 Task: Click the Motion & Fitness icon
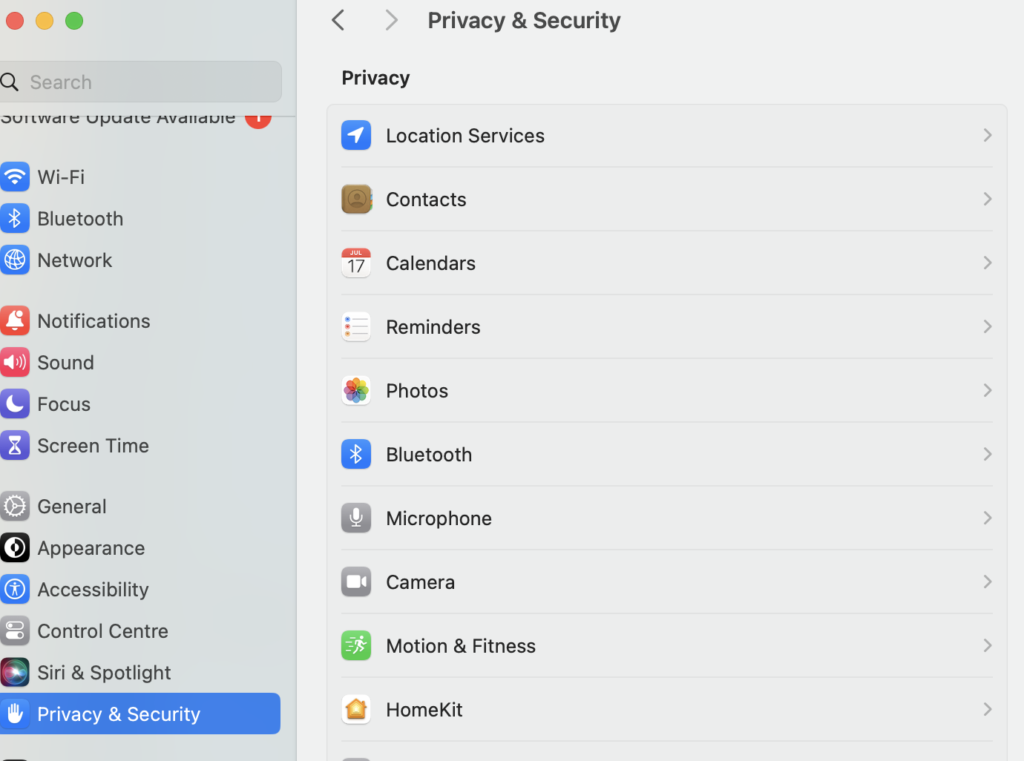tap(356, 646)
